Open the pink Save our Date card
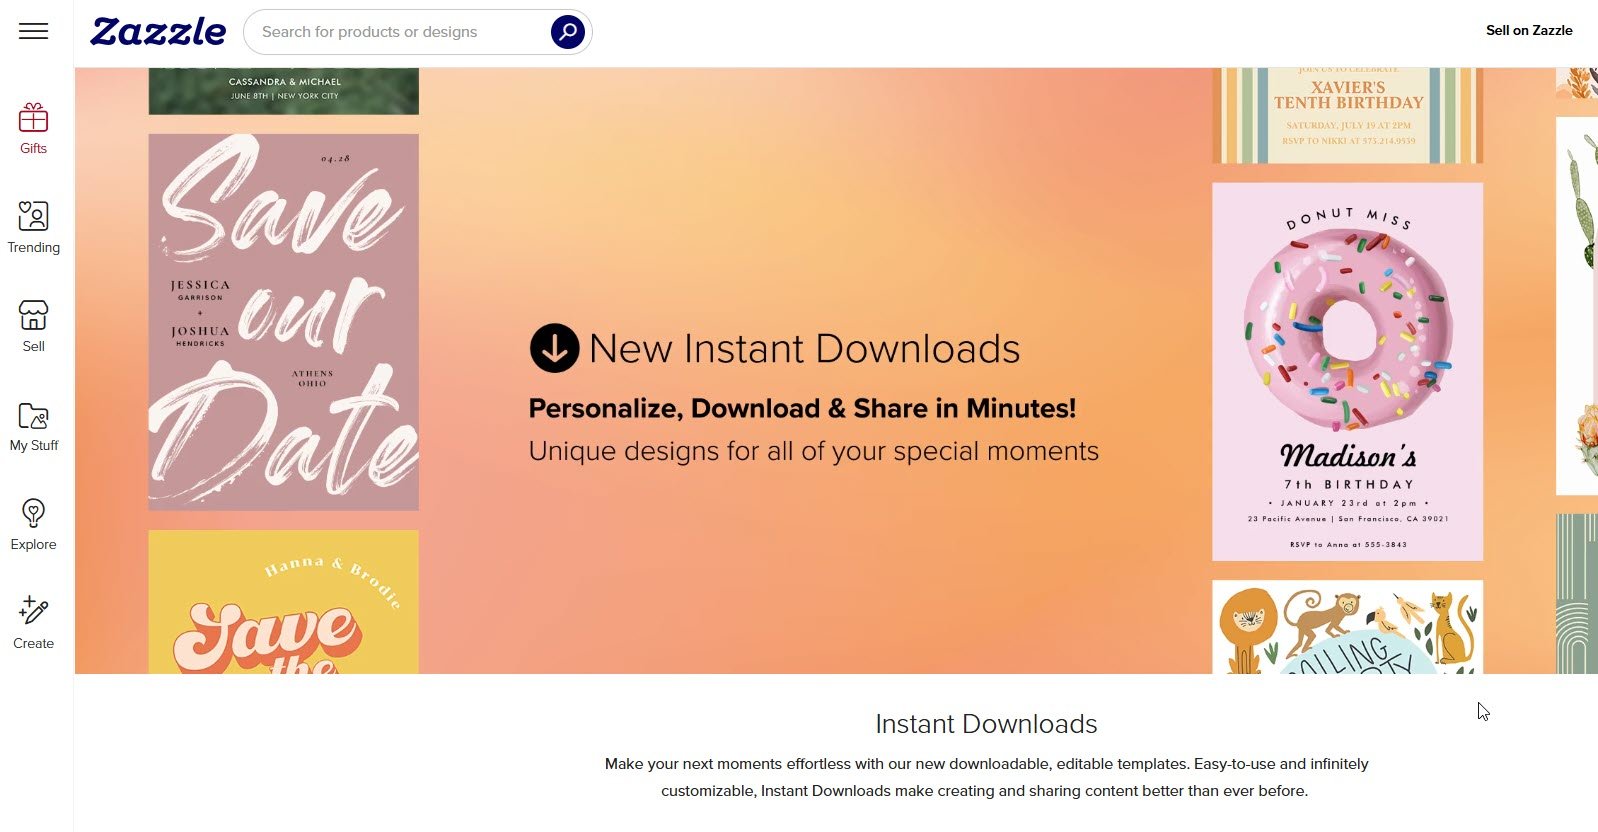Screen dimensions: 1598x832 click(283, 322)
